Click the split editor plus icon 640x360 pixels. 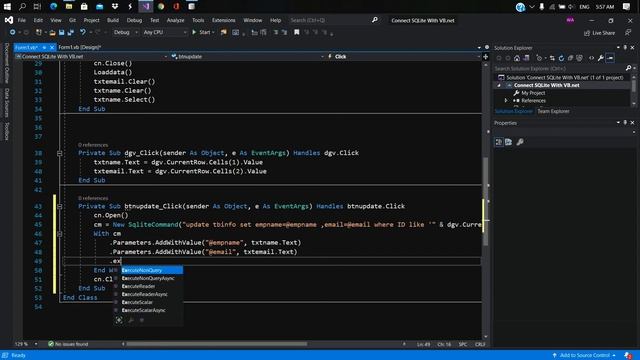tap(485, 57)
